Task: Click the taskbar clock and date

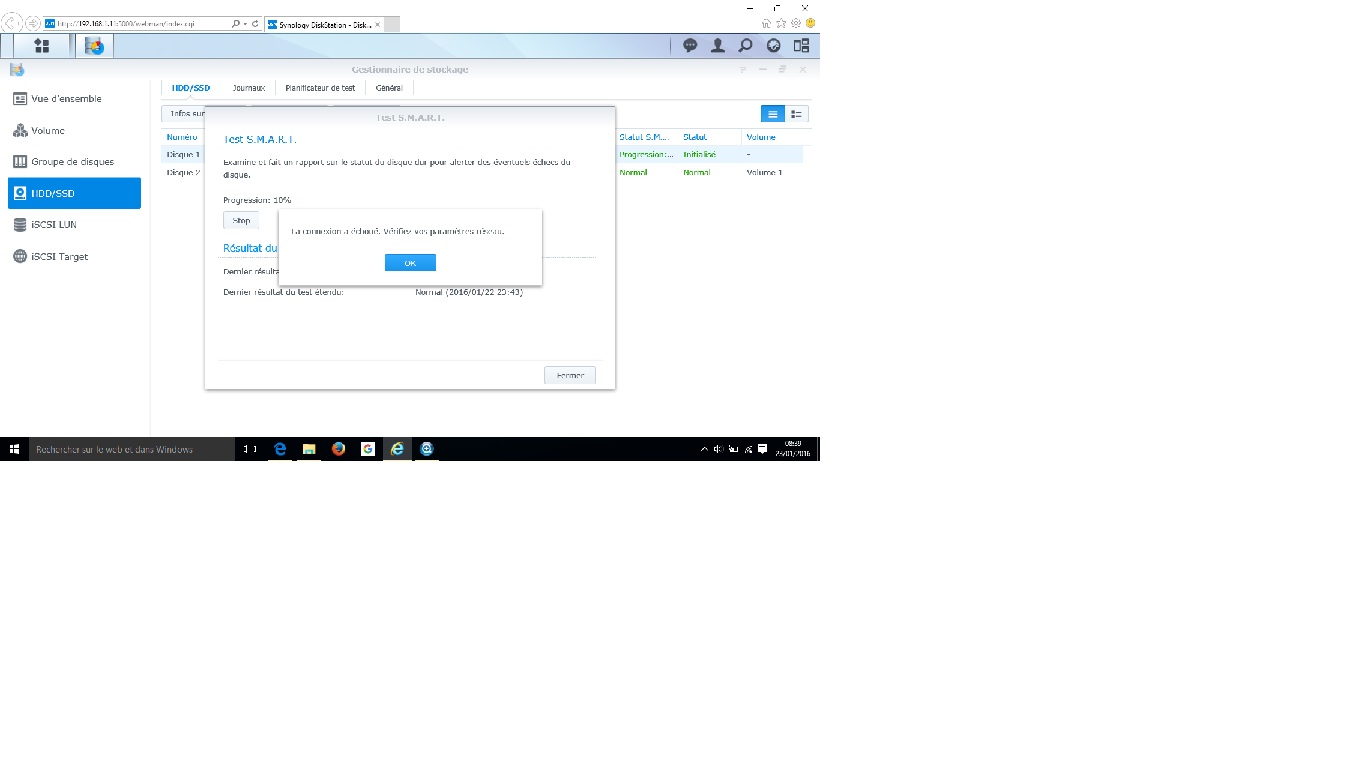Action: 791,449
